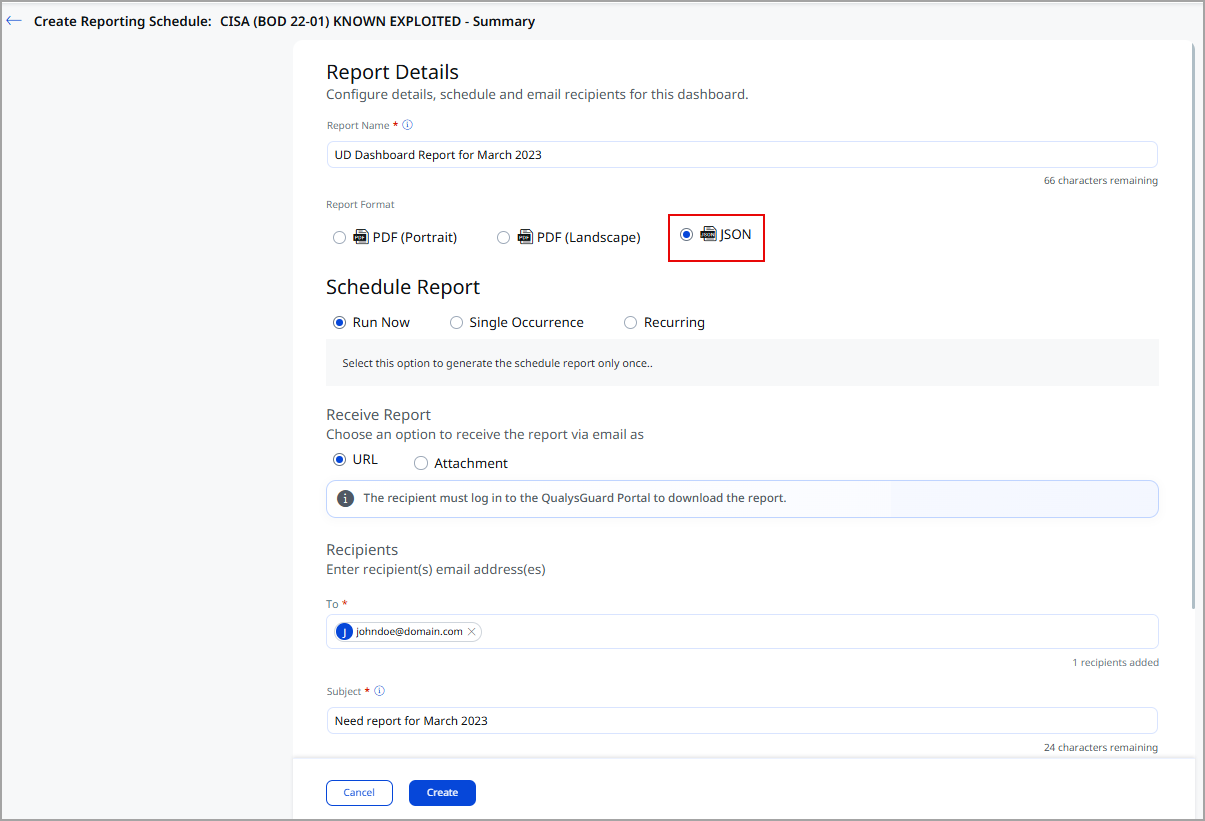Click the "Schedule Report" heading
The width and height of the screenshot is (1205, 821).
tap(403, 287)
